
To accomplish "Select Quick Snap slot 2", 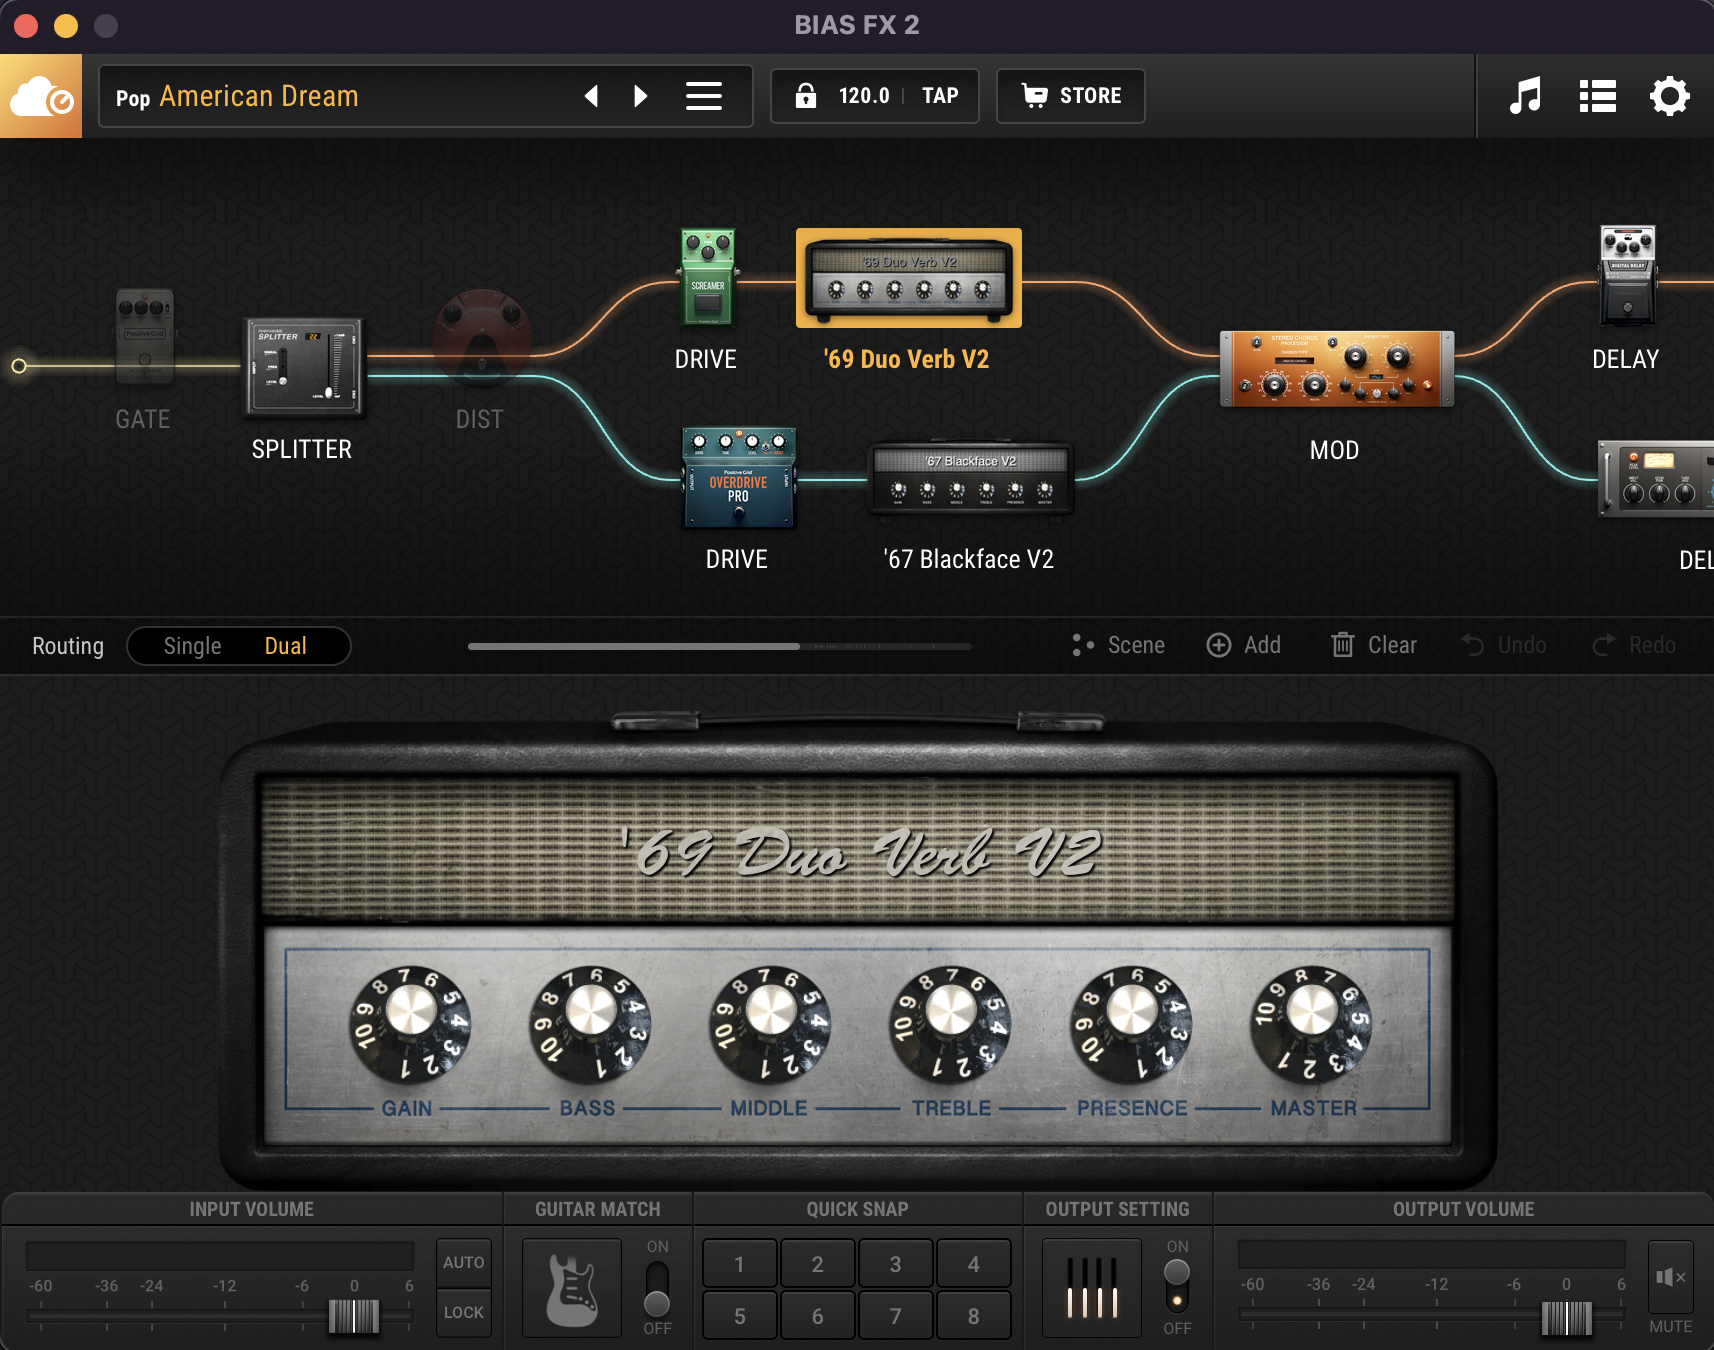I will coord(818,1264).
